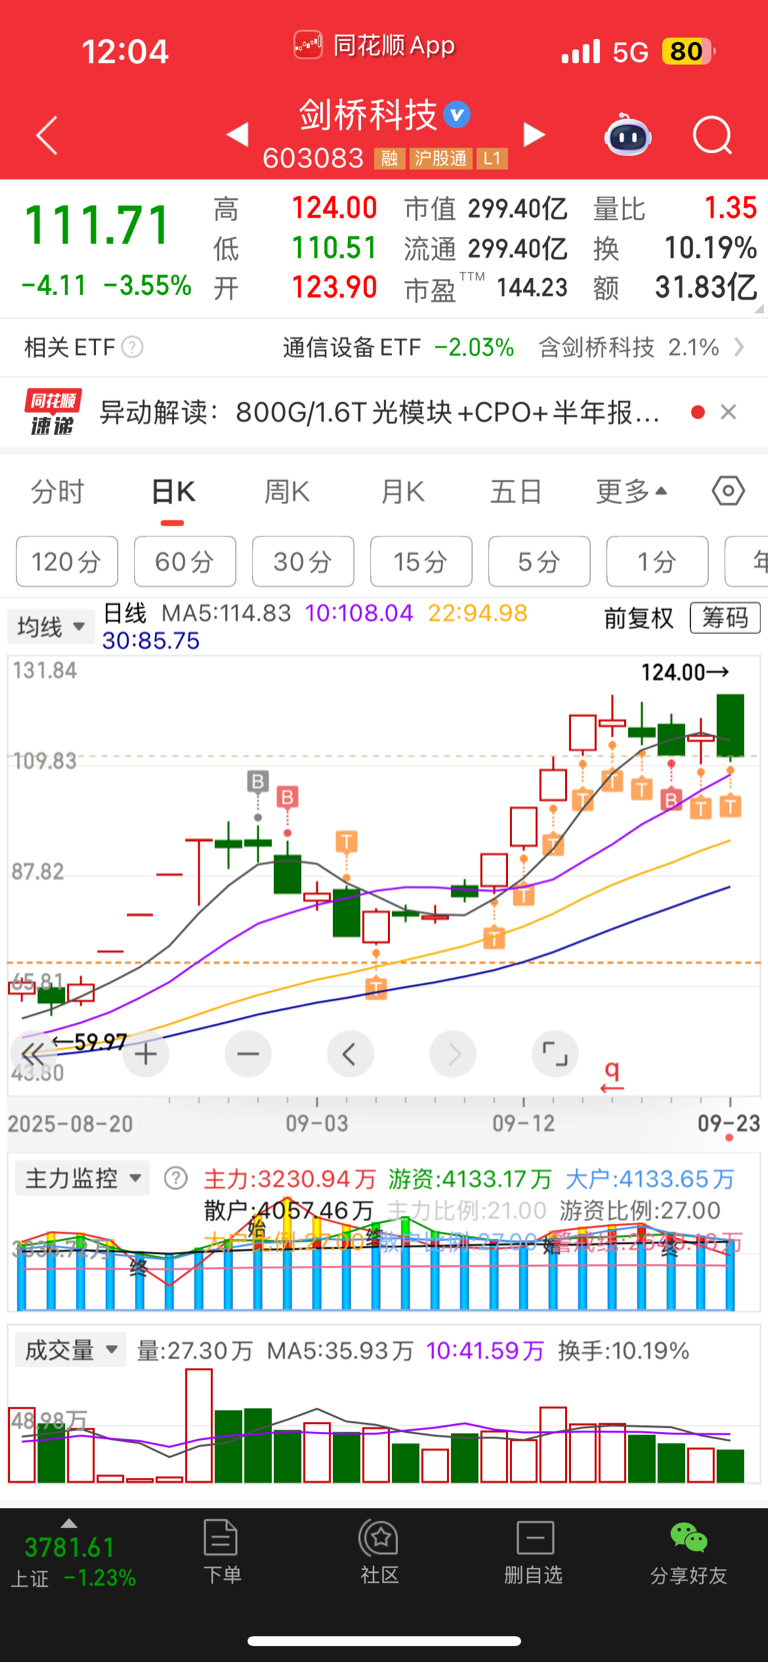768x1663 pixels.
Task: Expand the 上证 index bar
Action: (x=69, y=1523)
